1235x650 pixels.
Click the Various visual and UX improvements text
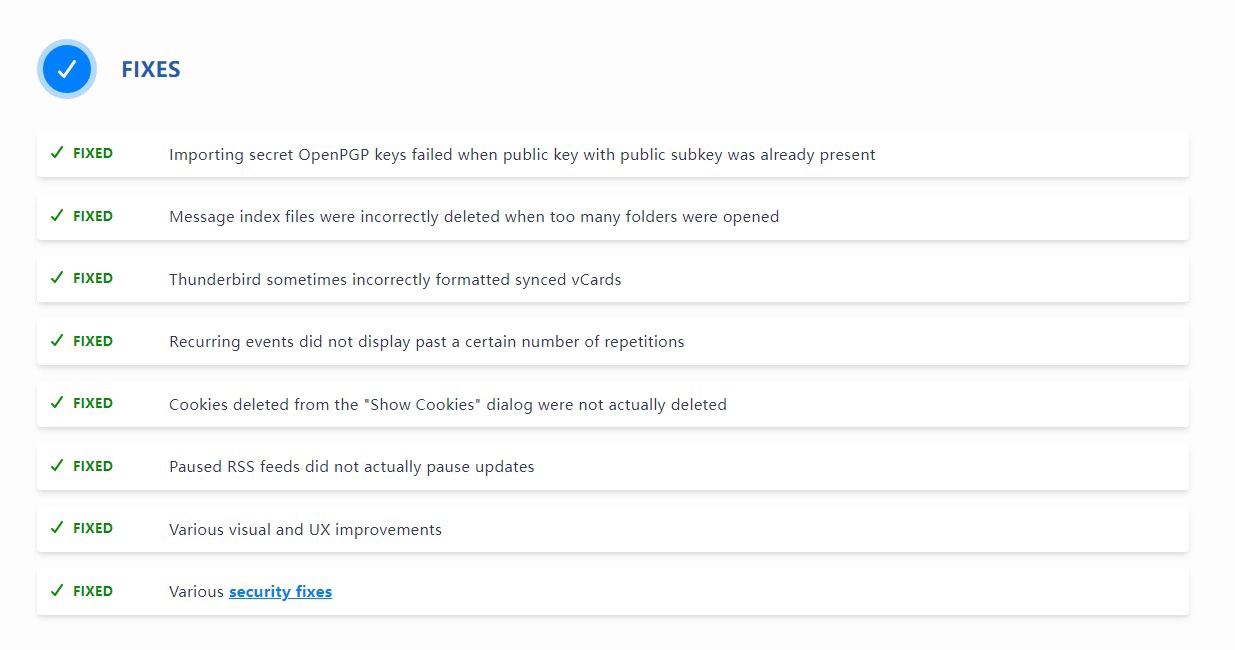point(305,530)
